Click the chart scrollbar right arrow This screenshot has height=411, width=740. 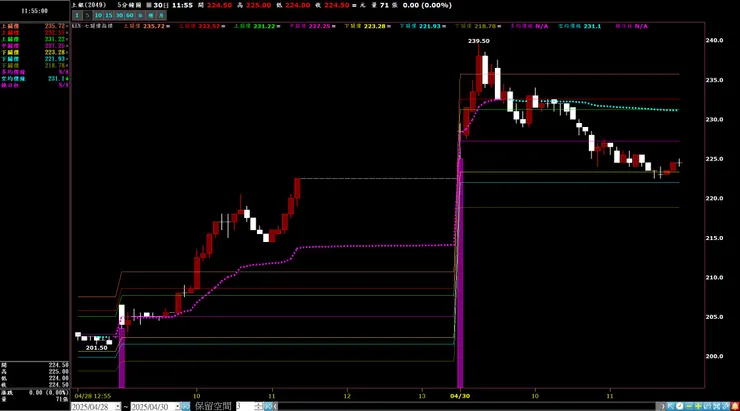pos(663,406)
